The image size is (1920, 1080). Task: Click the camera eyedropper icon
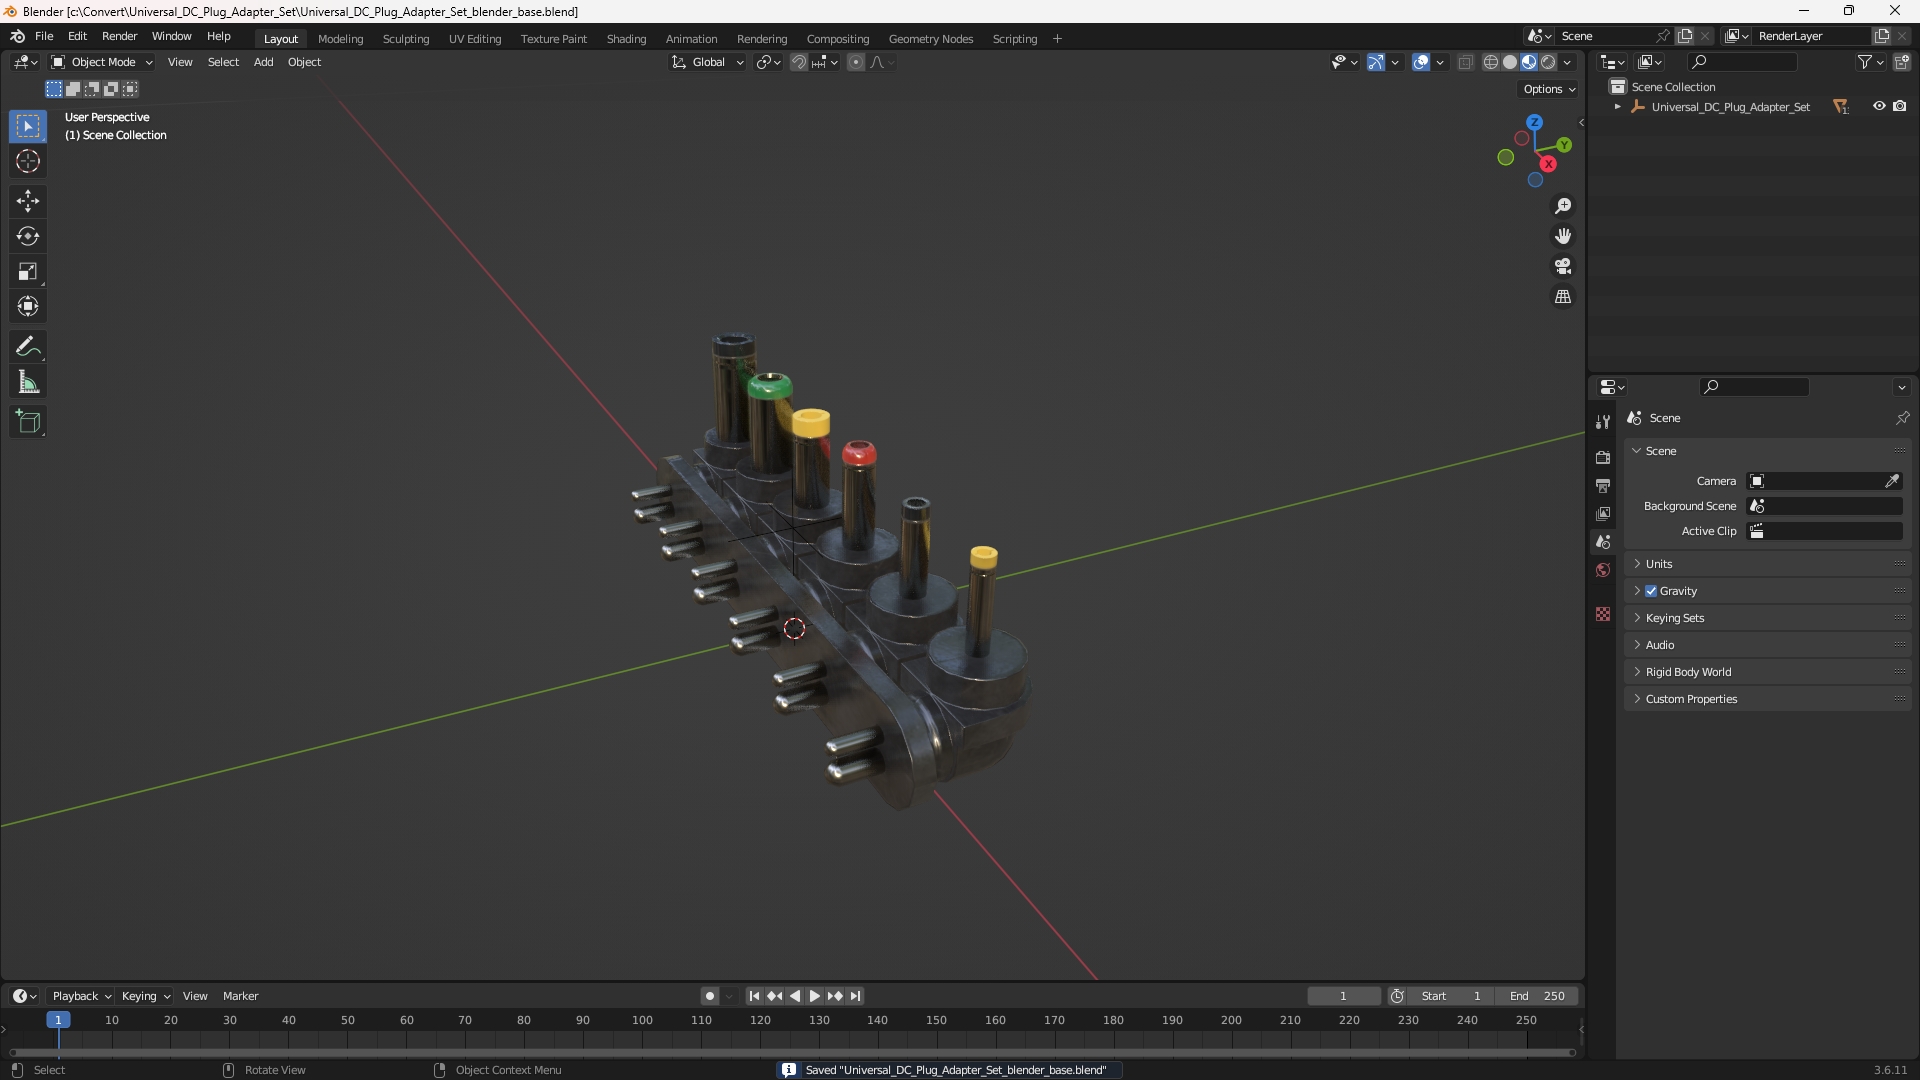tap(1892, 481)
